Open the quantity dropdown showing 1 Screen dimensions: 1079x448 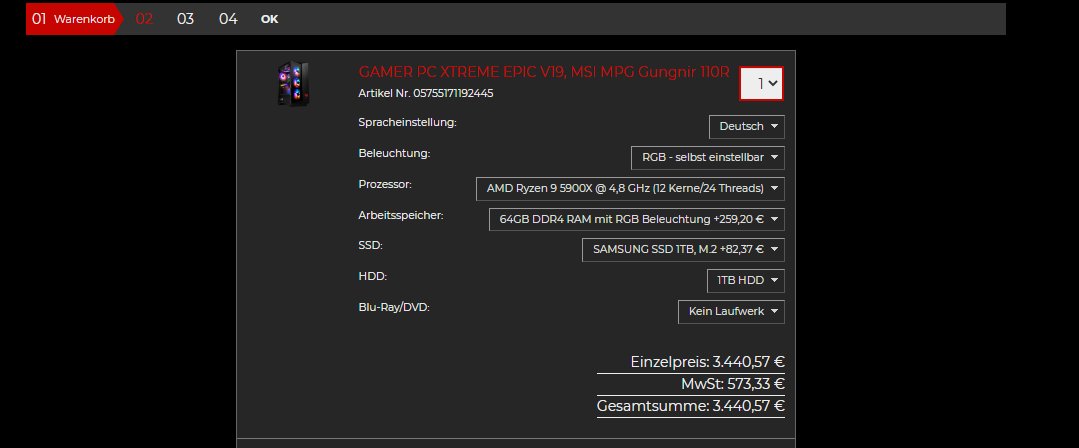tap(761, 83)
